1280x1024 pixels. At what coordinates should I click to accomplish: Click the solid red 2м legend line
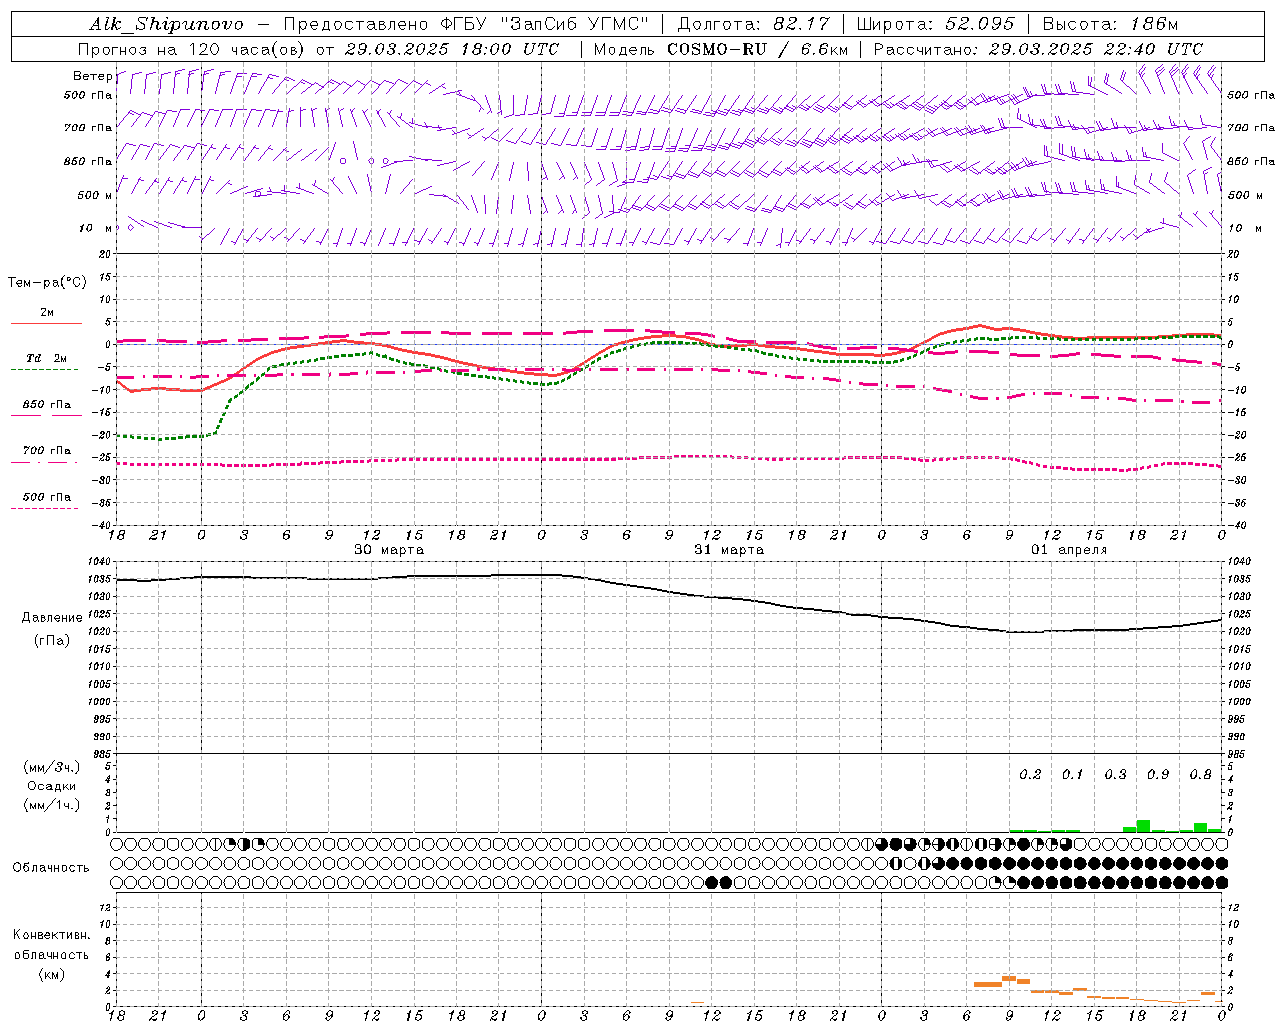46,323
